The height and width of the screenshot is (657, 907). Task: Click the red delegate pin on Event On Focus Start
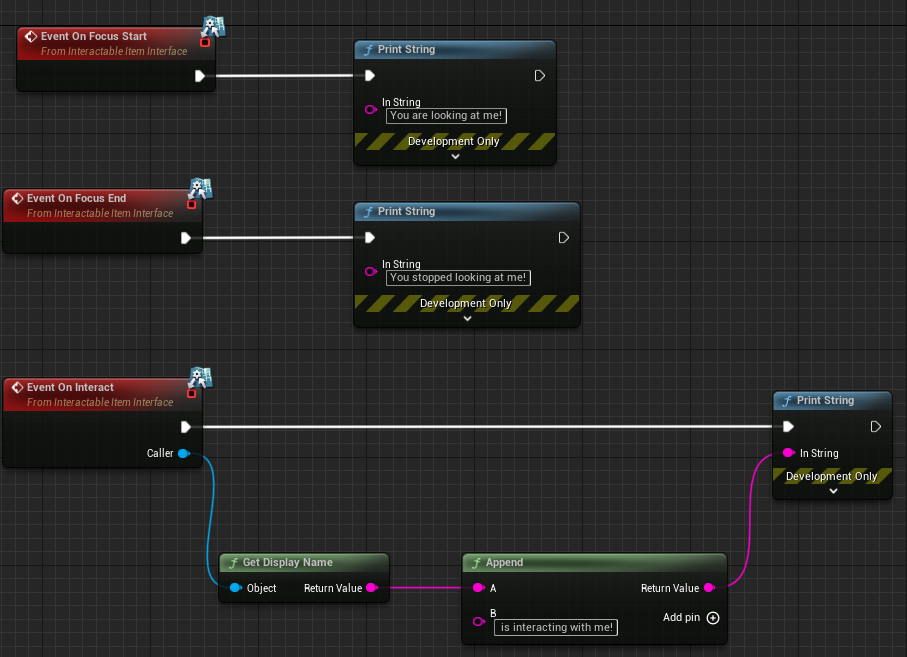click(205, 42)
